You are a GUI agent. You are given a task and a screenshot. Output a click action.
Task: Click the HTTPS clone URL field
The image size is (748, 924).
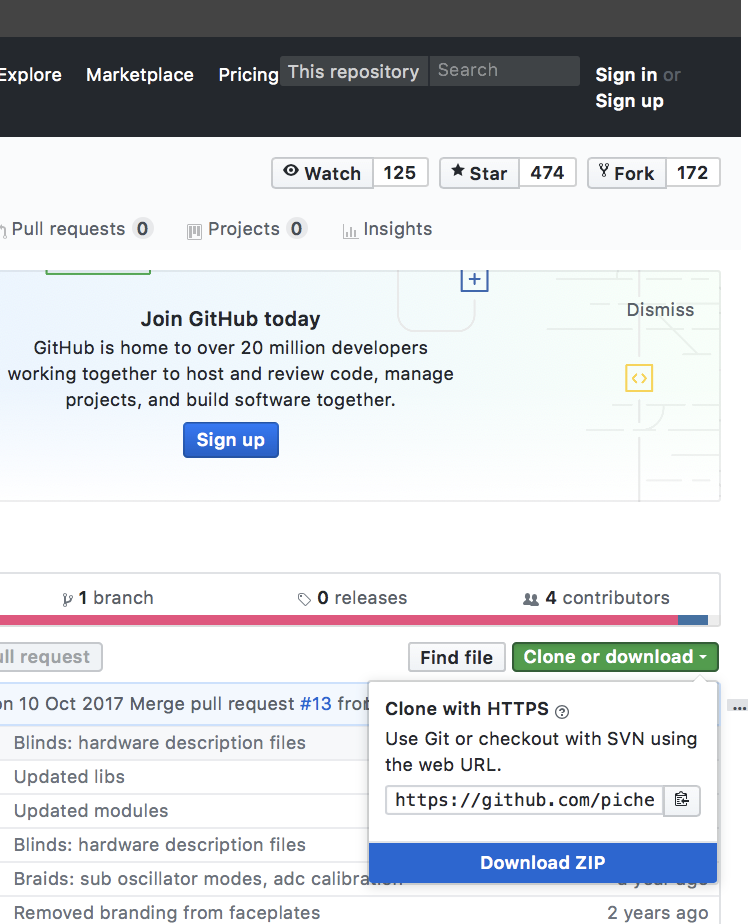click(x=524, y=799)
